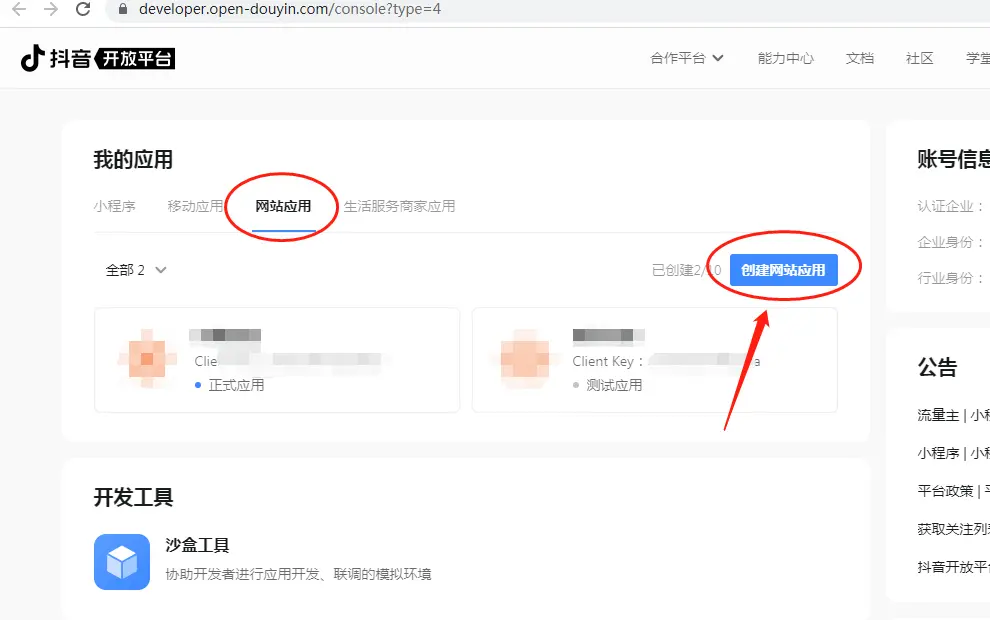Screen dimensions: 990x620
Task: Click the 沙盒工具 description text
Action: click(298, 574)
